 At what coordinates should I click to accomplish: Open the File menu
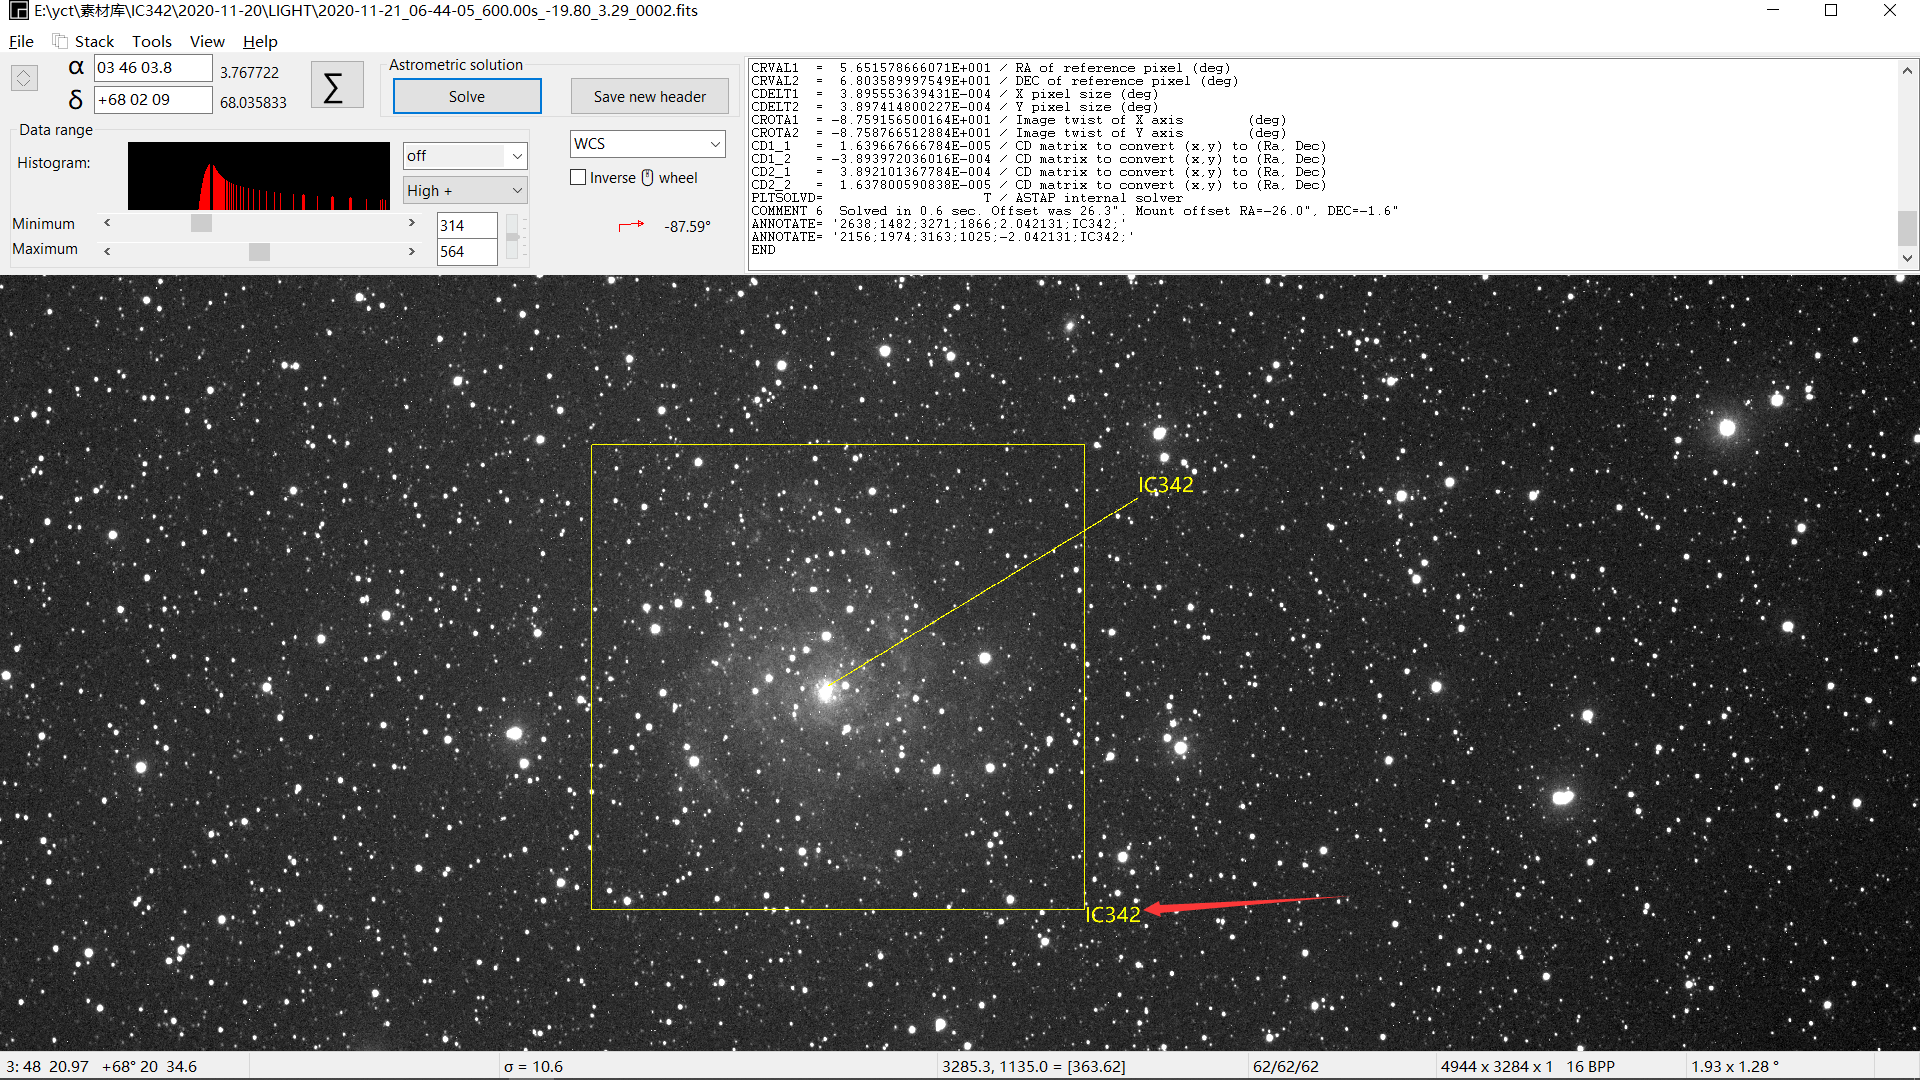[x=21, y=41]
